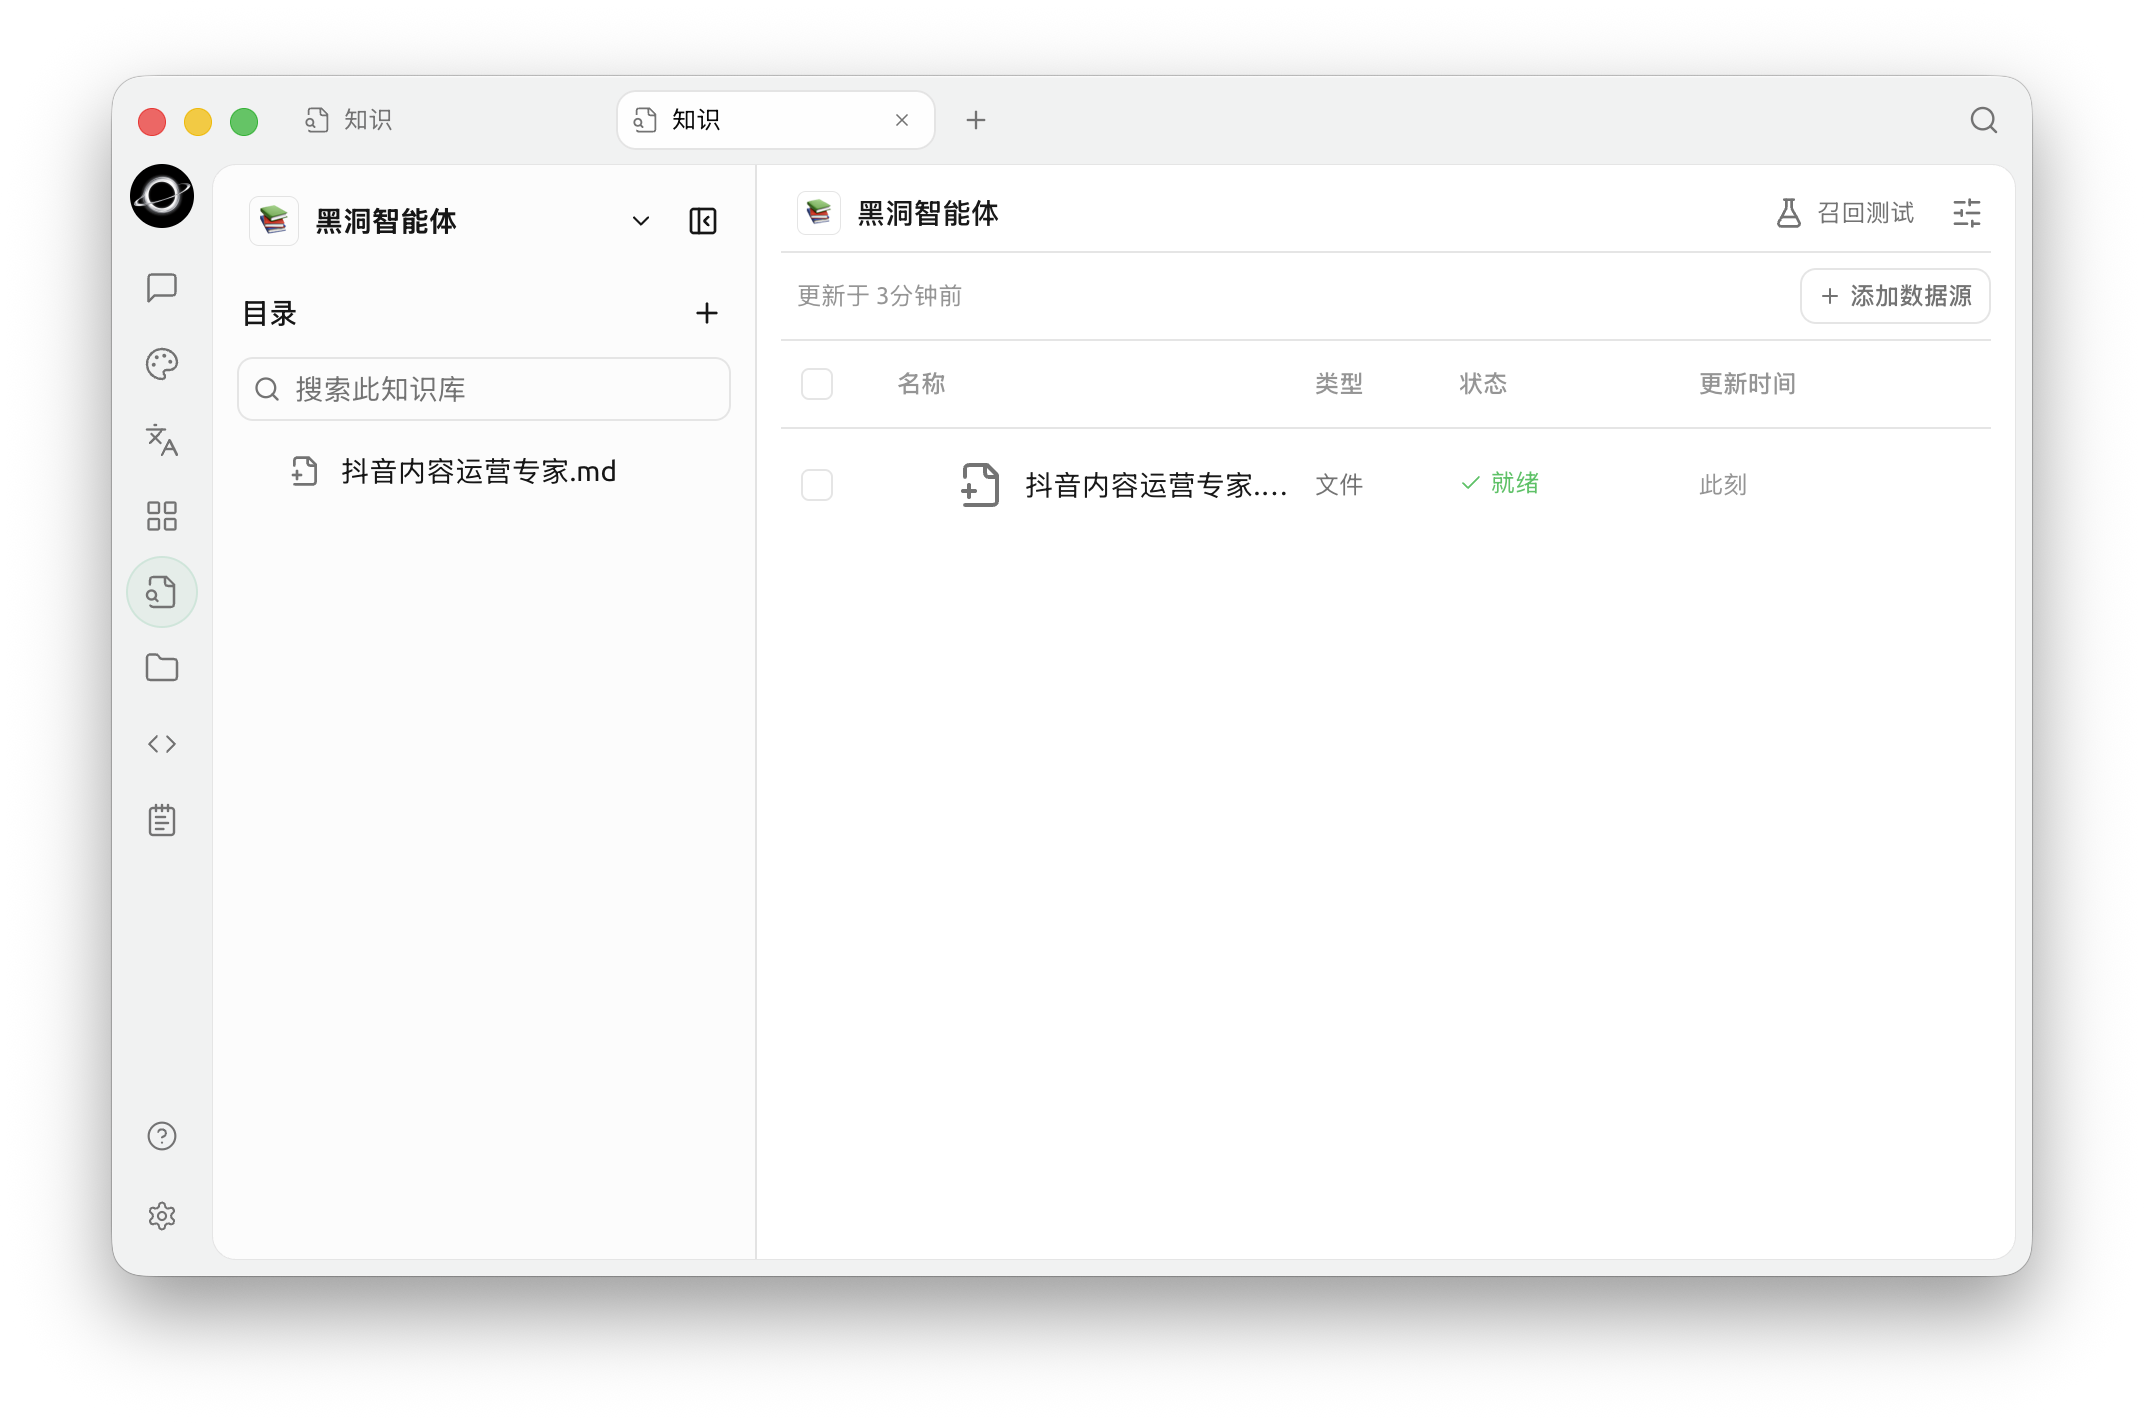Open the code tools sidebar icon

click(x=161, y=744)
